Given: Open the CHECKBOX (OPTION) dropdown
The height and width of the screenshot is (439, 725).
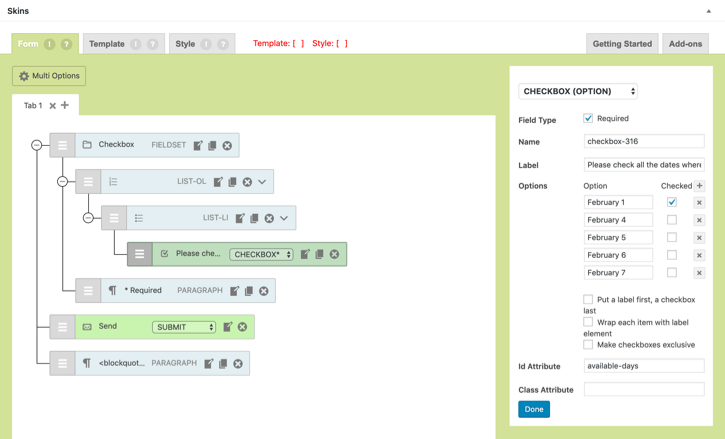Looking at the screenshot, I should coord(578,91).
